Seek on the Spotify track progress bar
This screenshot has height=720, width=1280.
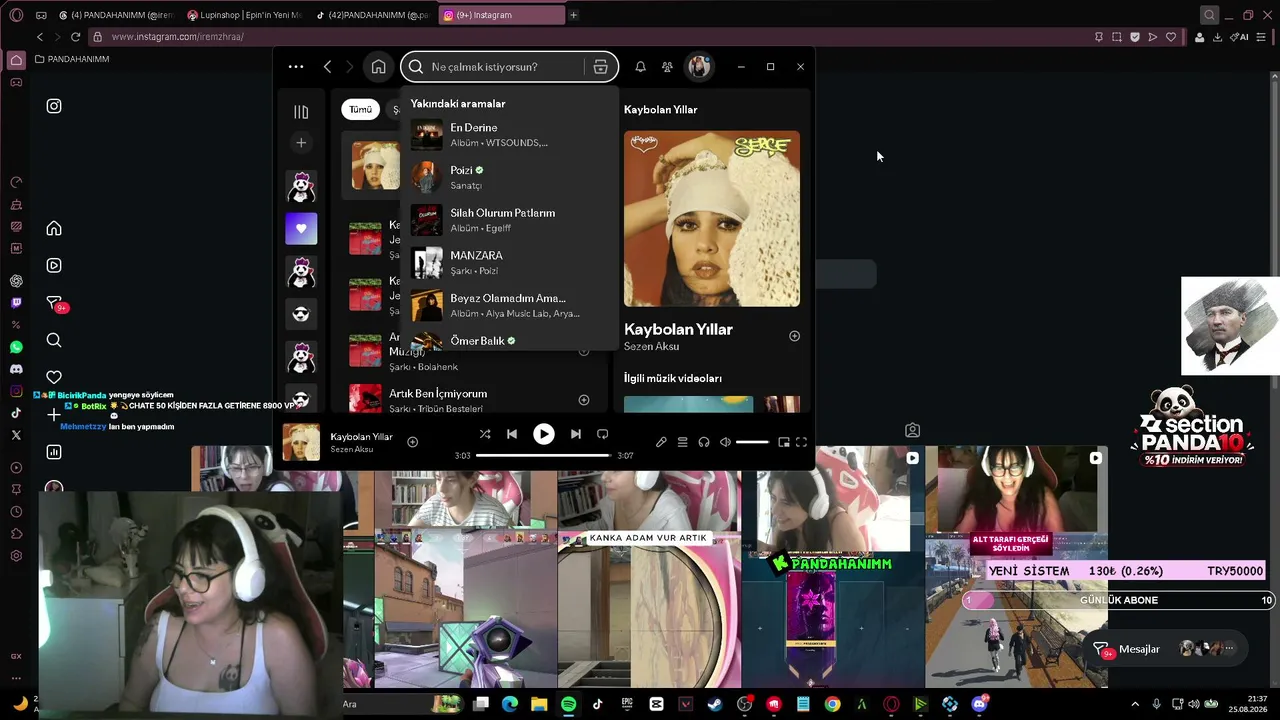click(x=543, y=456)
